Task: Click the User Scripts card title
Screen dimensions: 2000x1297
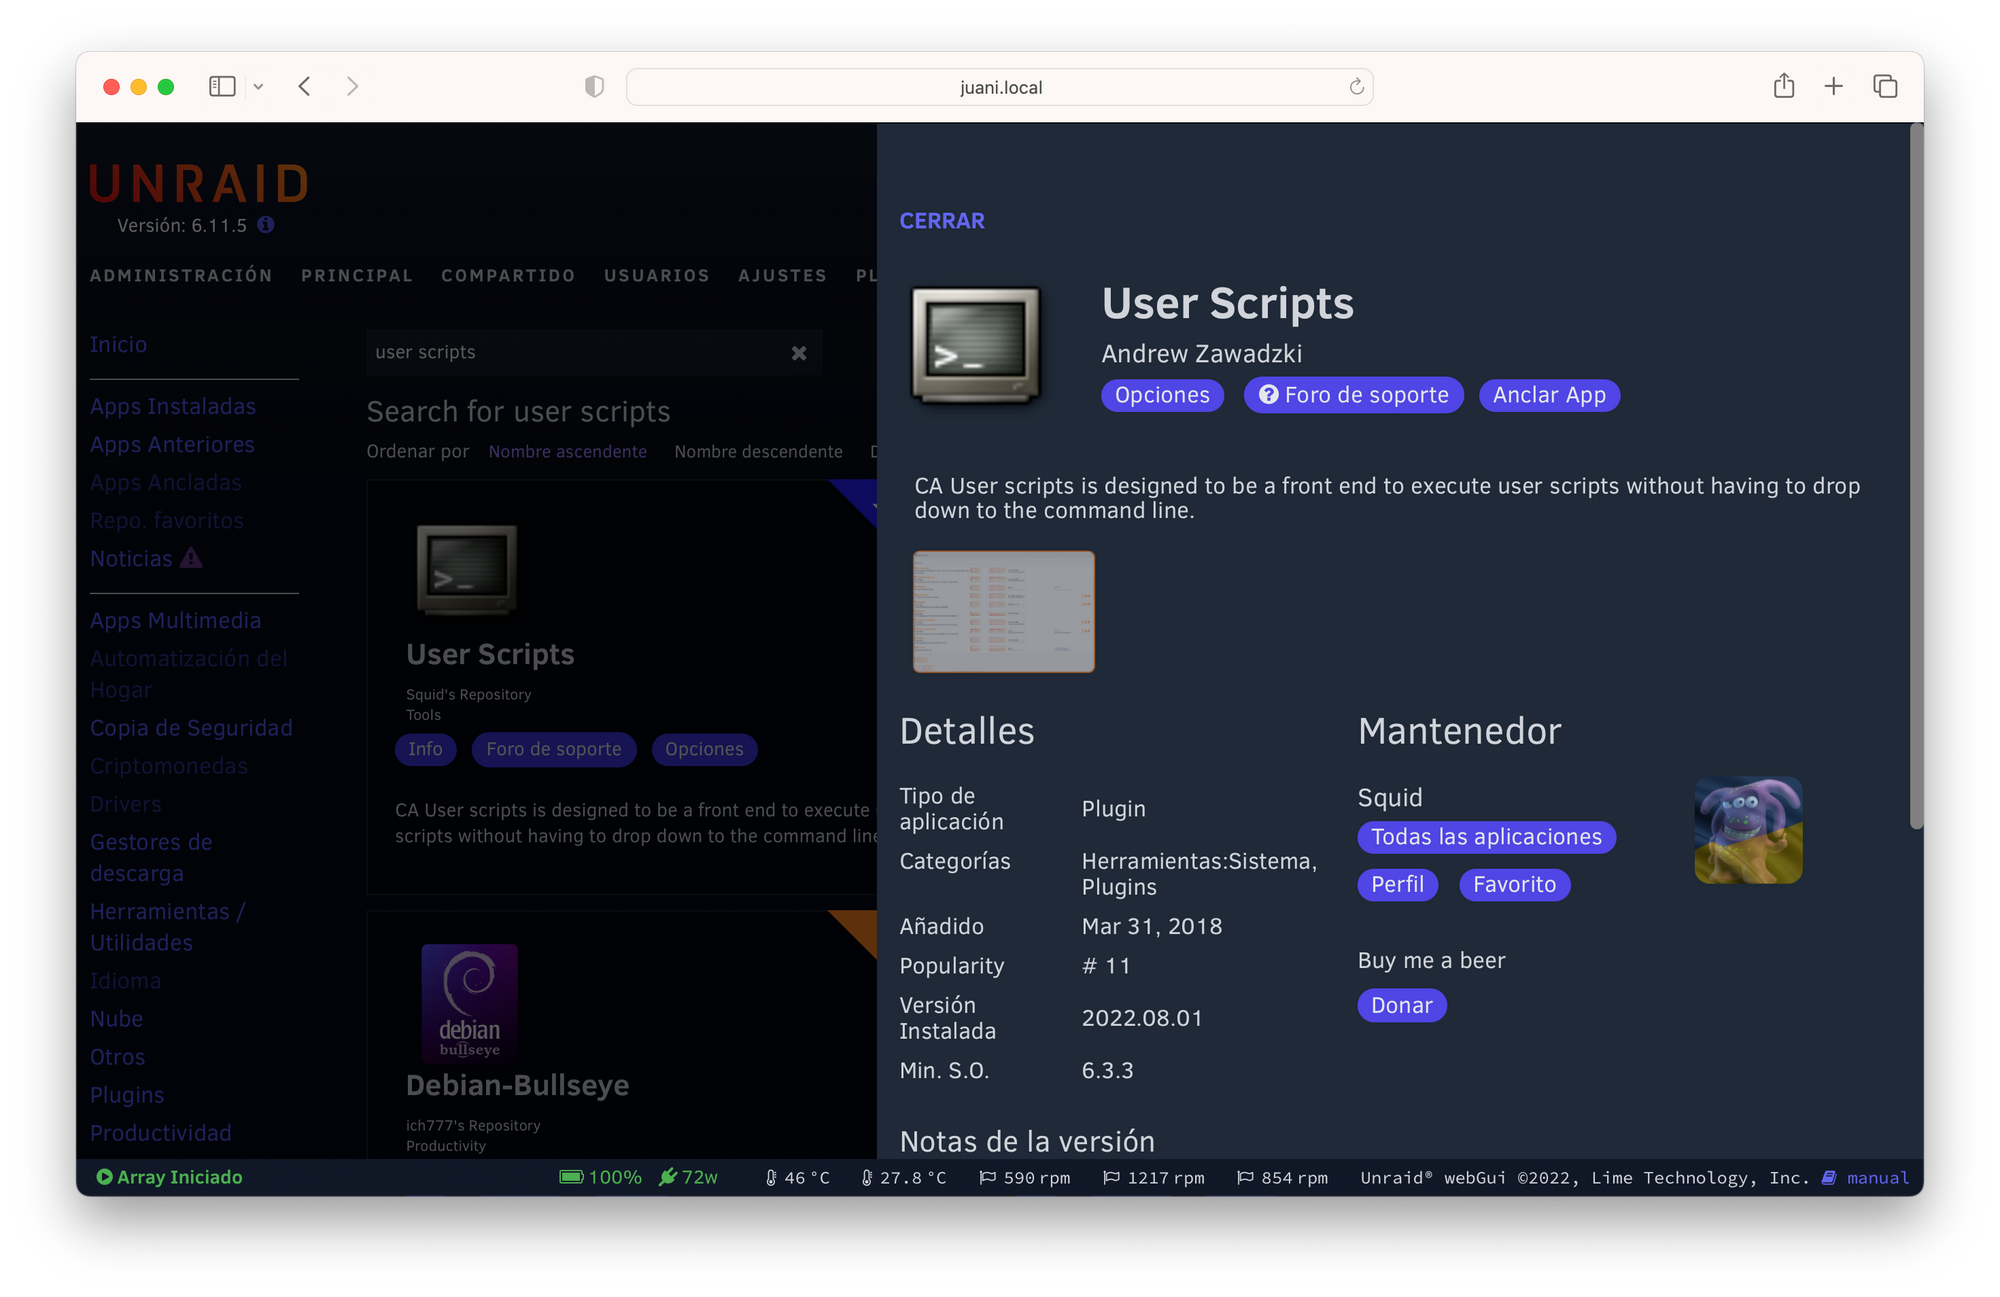Action: (490, 654)
